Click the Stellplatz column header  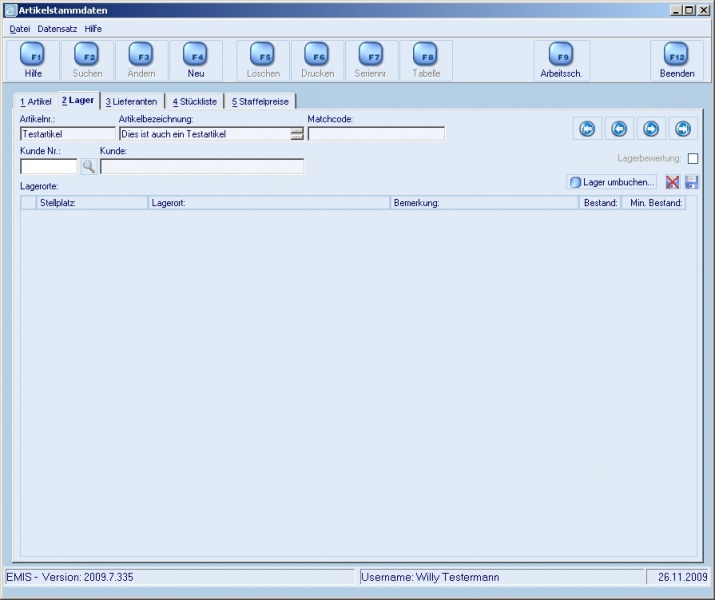[x=92, y=203]
